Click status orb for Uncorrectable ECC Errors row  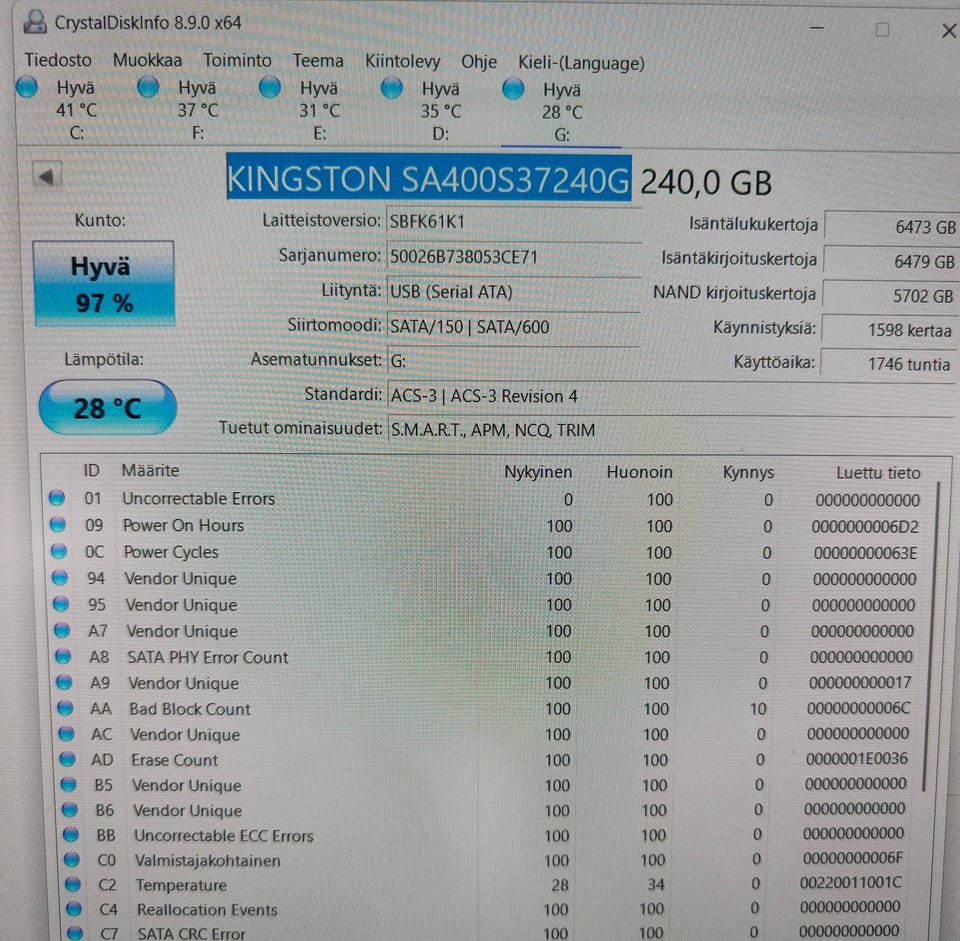71,834
